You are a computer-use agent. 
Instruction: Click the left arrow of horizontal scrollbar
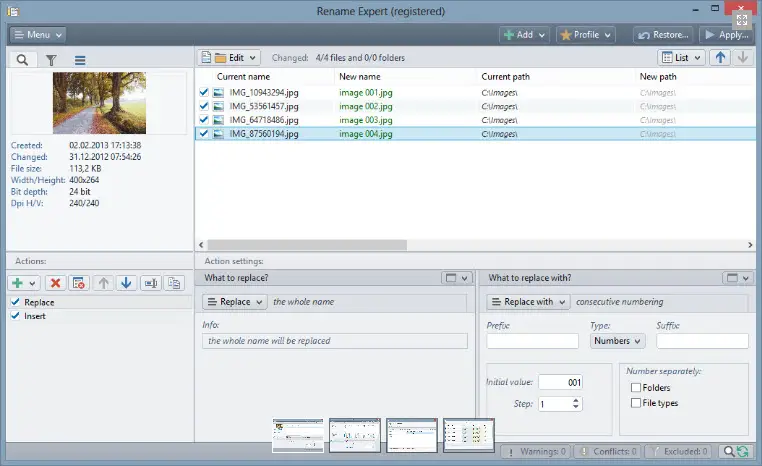[x=201, y=245]
